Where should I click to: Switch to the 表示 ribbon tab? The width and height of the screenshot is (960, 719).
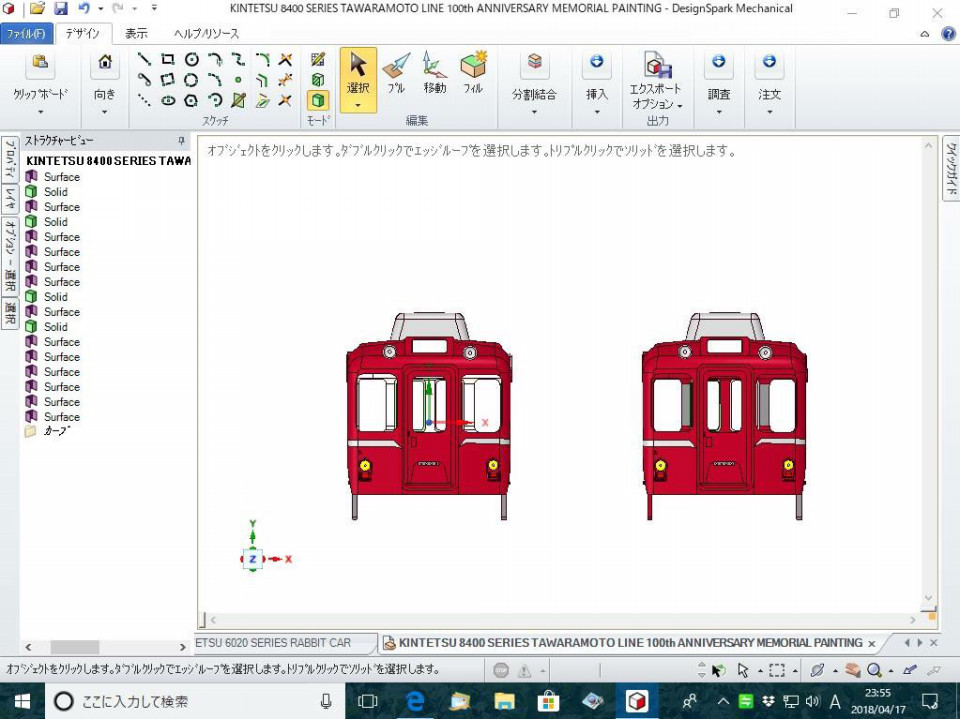point(136,33)
